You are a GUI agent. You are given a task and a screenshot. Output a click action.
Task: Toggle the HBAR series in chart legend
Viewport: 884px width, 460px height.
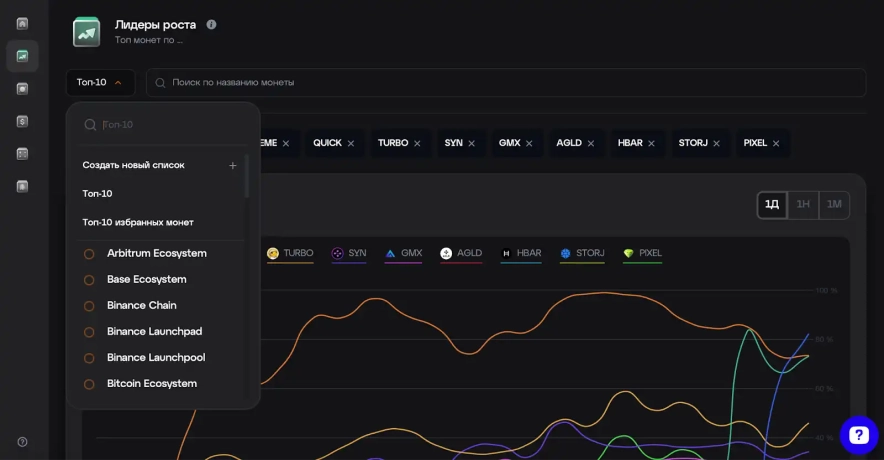point(521,254)
